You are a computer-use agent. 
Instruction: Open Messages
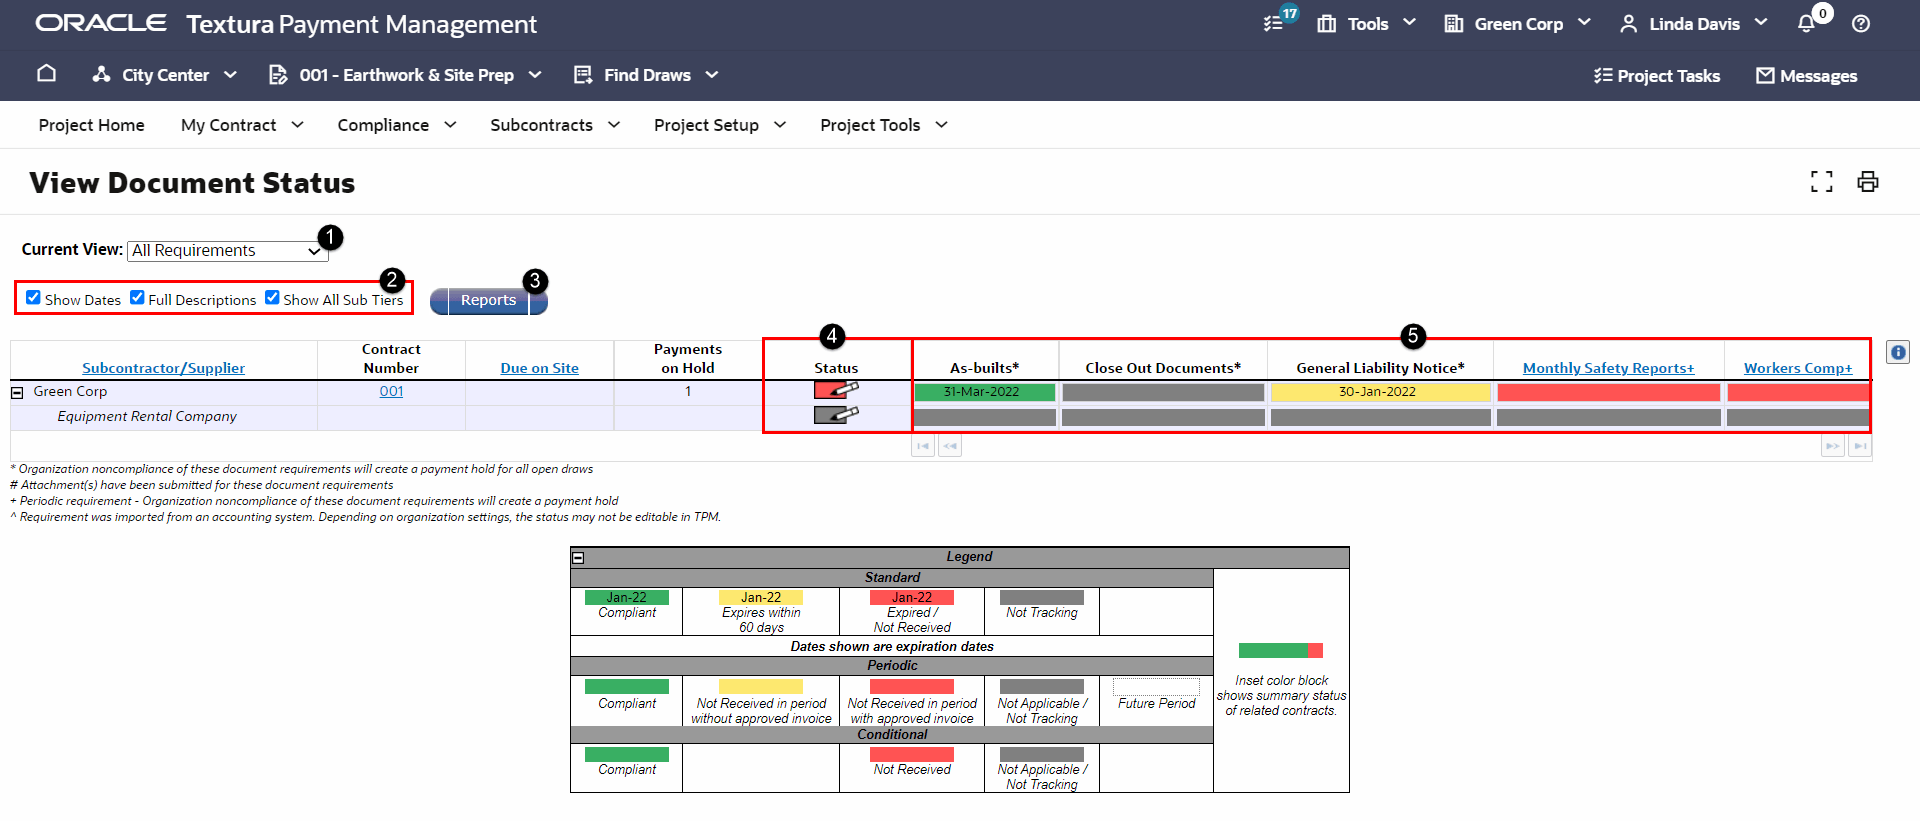tap(1807, 76)
